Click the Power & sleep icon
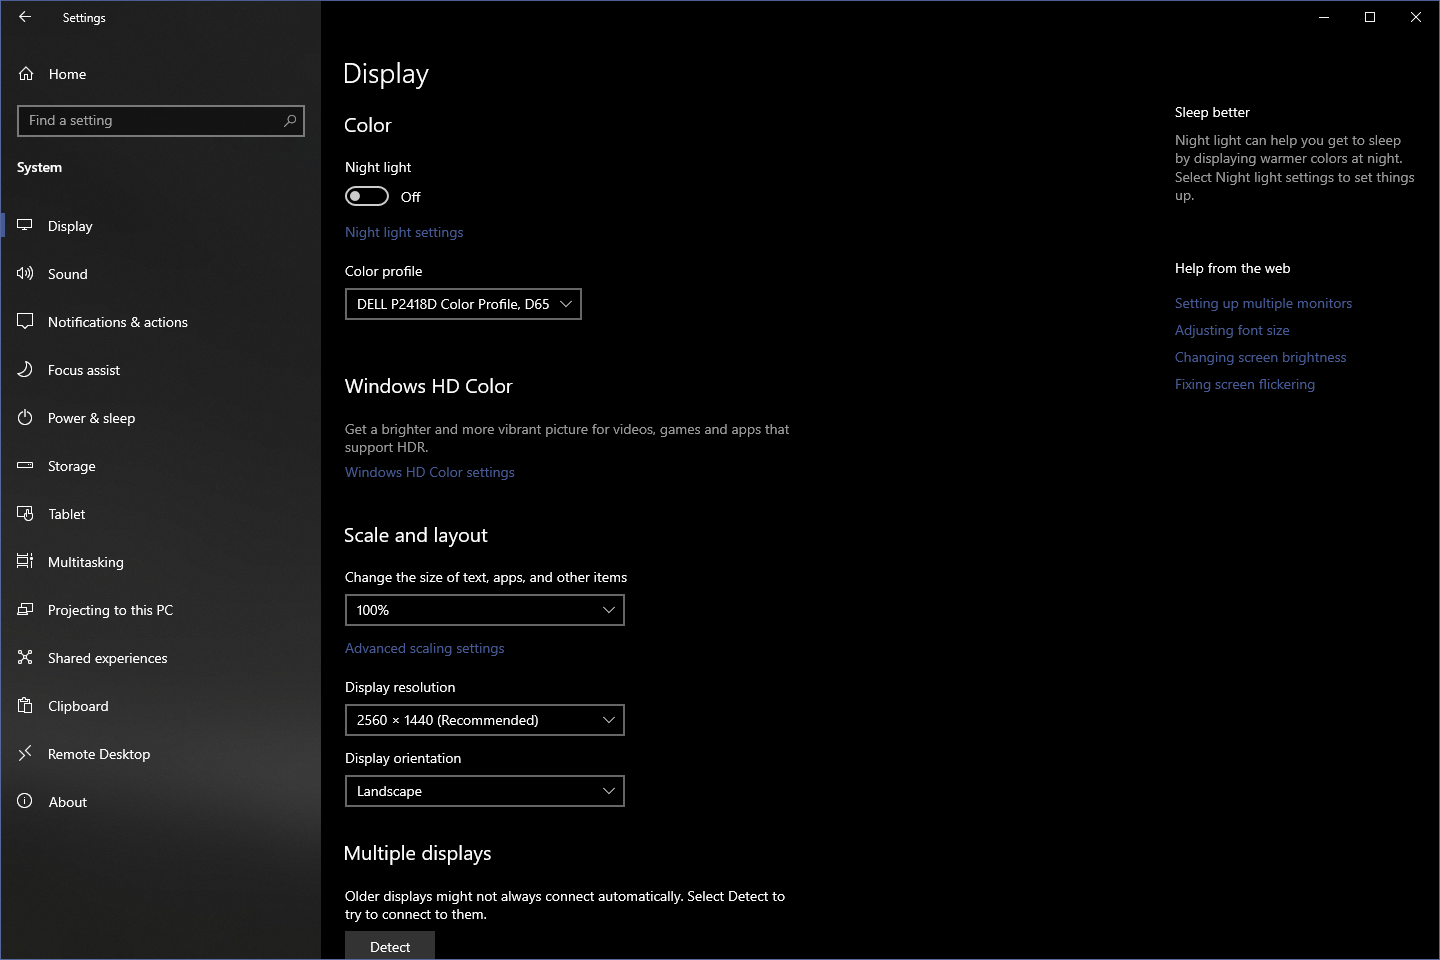1440x960 pixels. [x=25, y=417]
